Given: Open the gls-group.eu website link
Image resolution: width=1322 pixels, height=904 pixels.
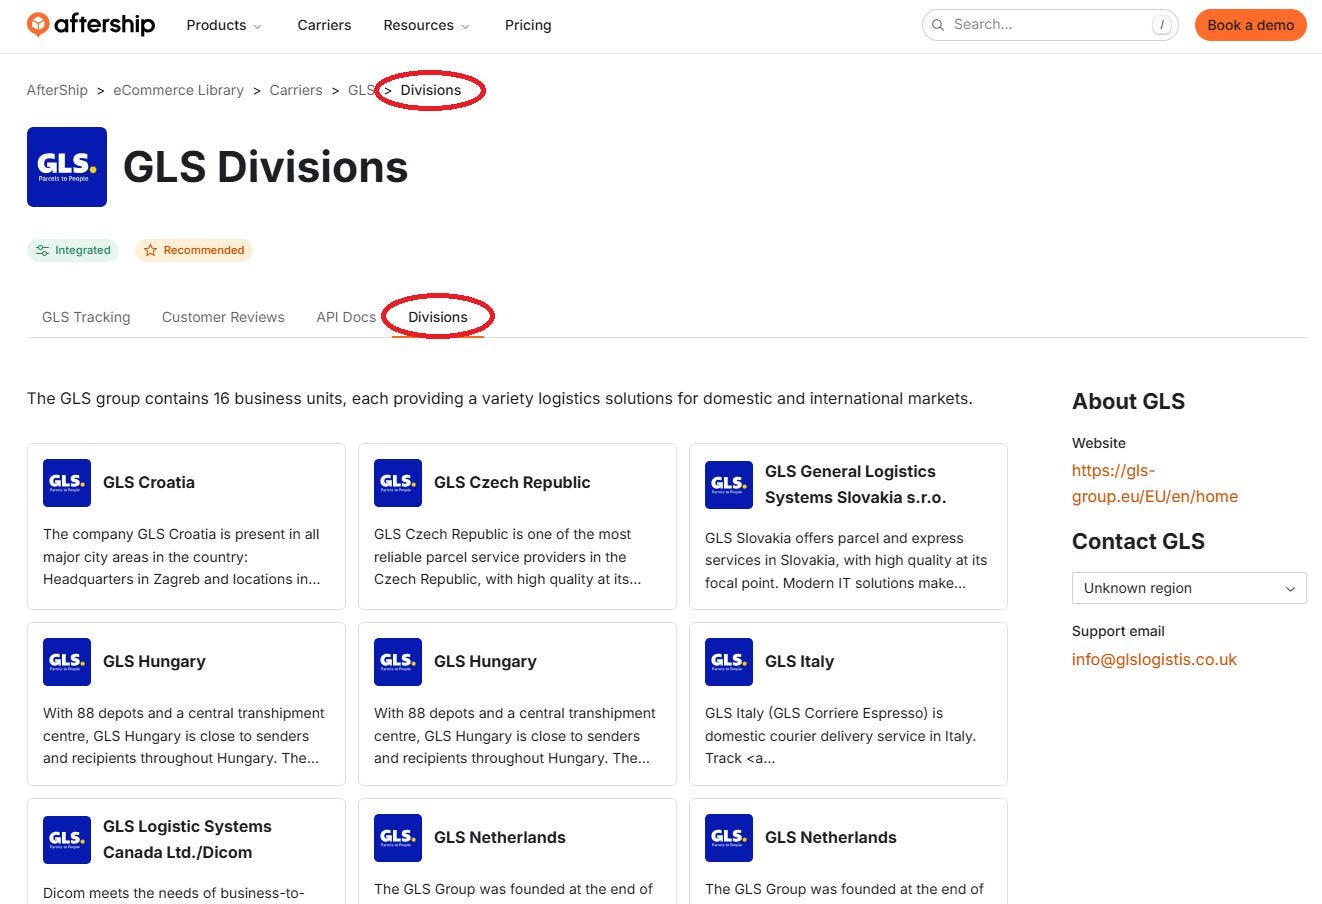Looking at the screenshot, I should [1155, 483].
